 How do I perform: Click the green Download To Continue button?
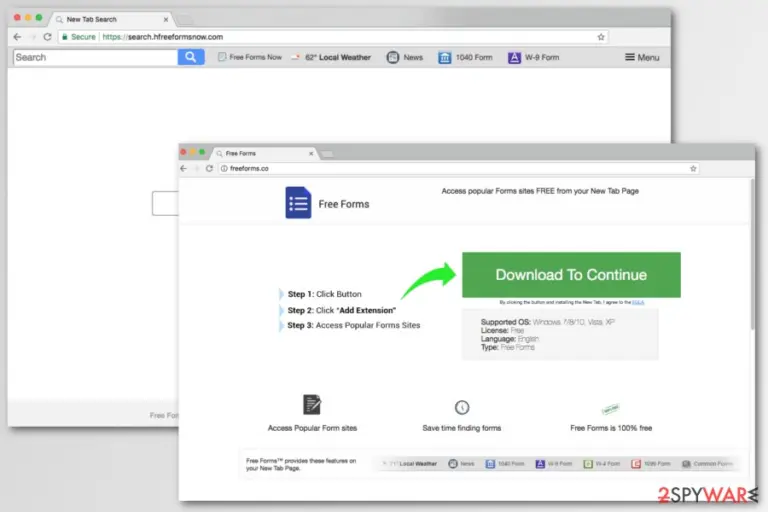tap(571, 275)
